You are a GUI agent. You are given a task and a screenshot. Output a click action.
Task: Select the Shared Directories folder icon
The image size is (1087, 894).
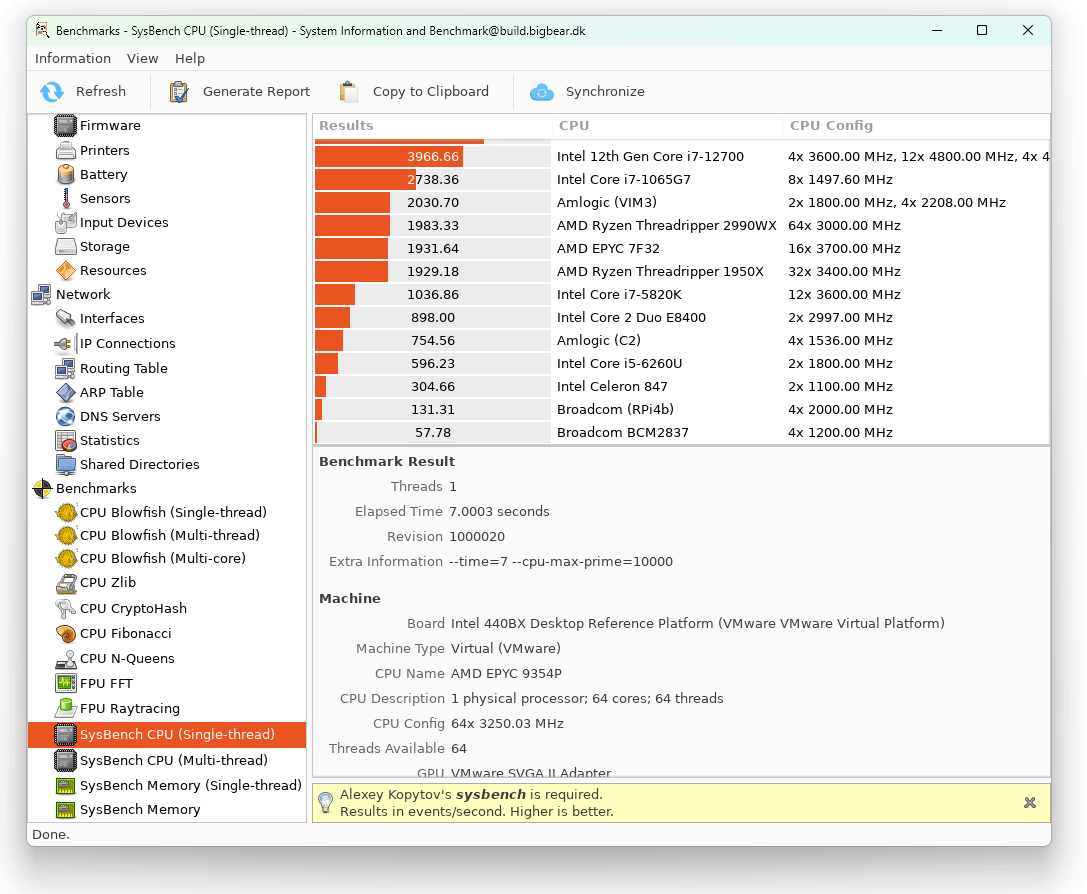pos(65,464)
